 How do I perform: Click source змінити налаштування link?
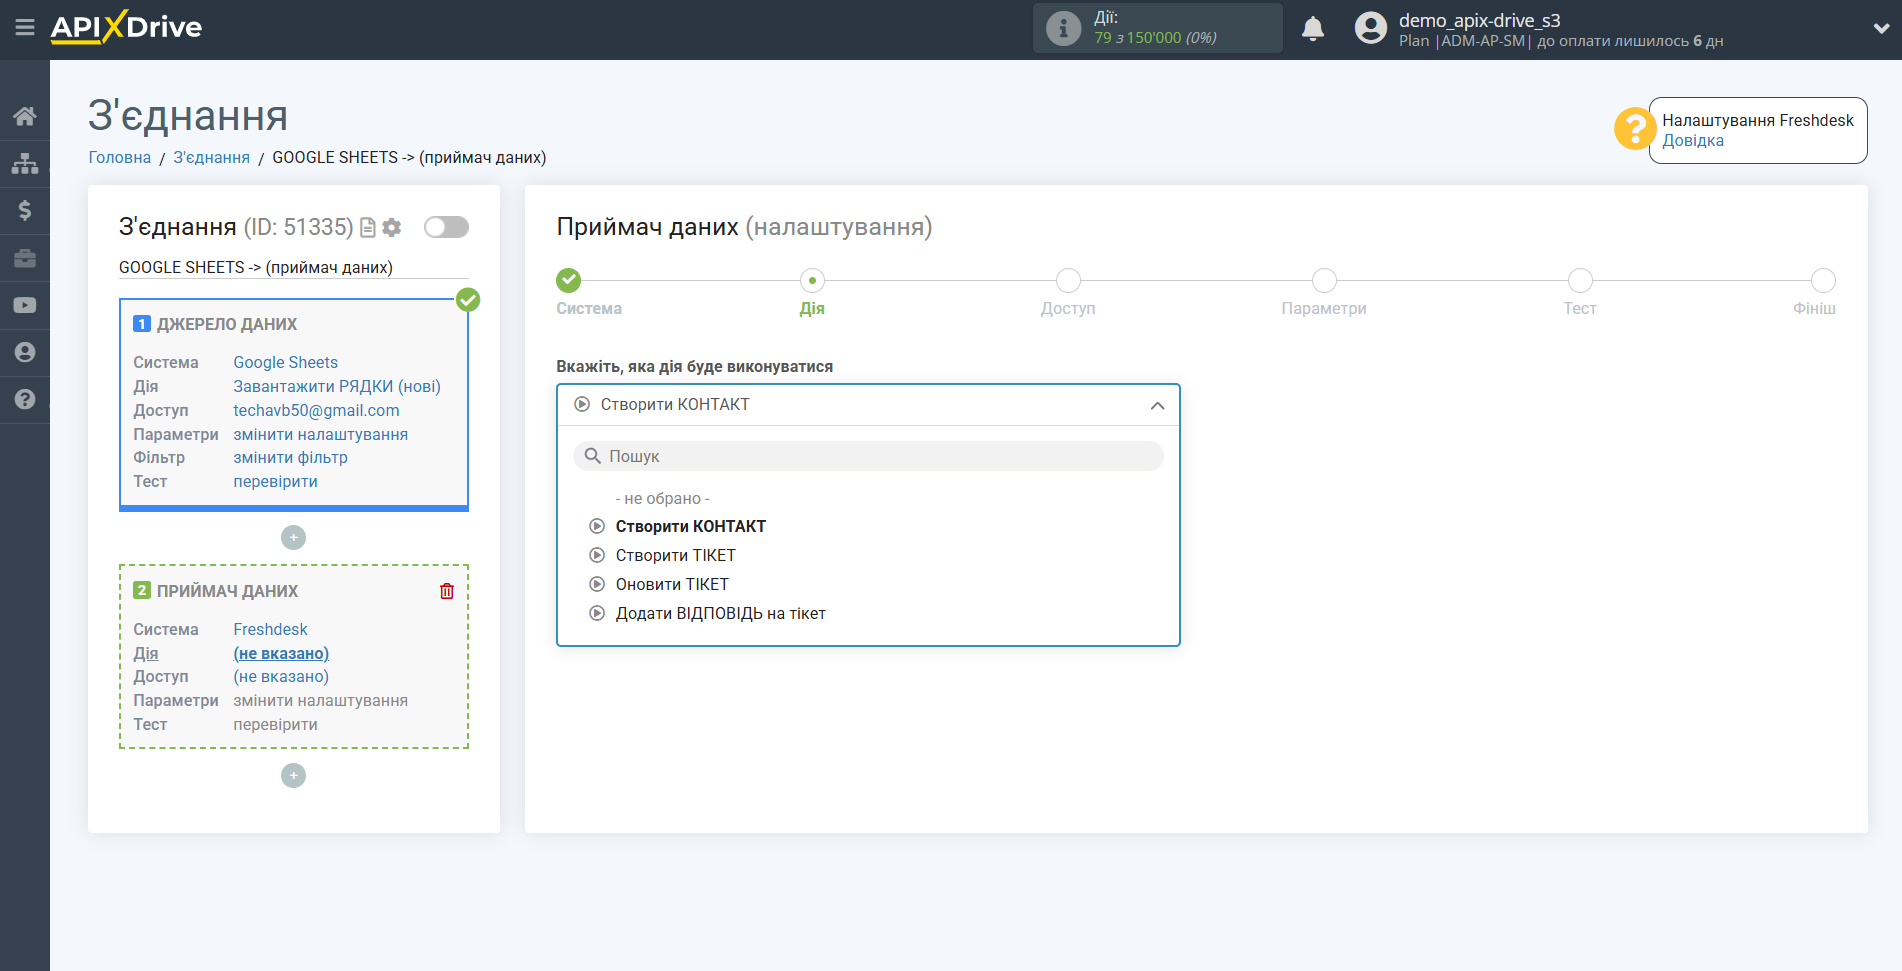coord(321,435)
